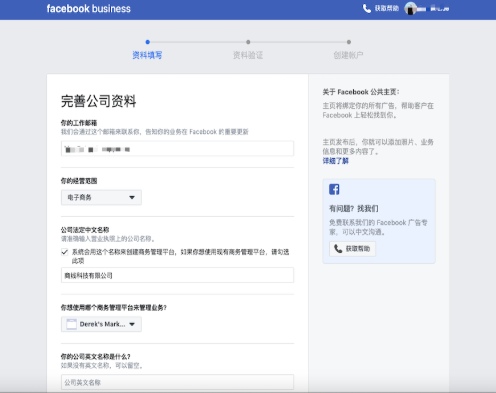Click the 创建帐户 step dot
This screenshot has width=496, height=393.
pyautogui.click(x=349, y=42)
